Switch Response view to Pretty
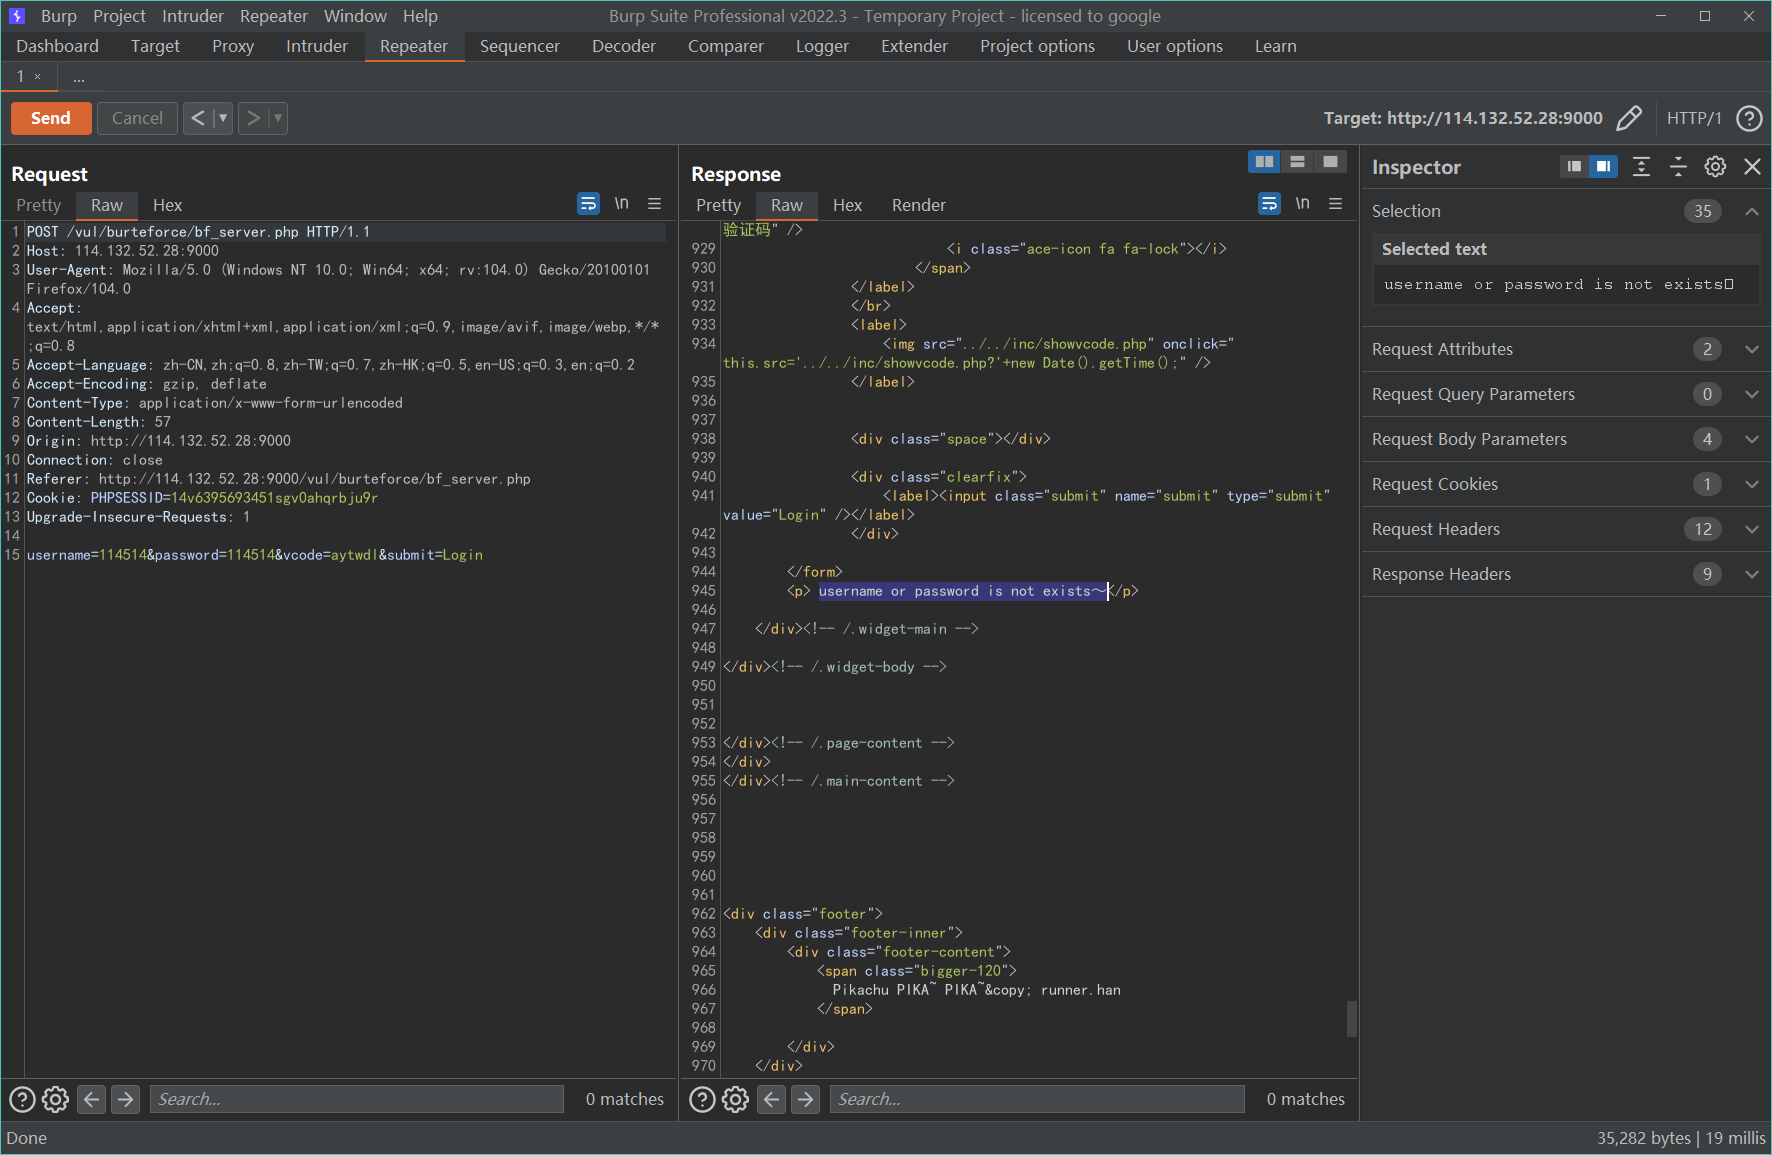The height and width of the screenshot is (1155, 1772). point(719,205)
